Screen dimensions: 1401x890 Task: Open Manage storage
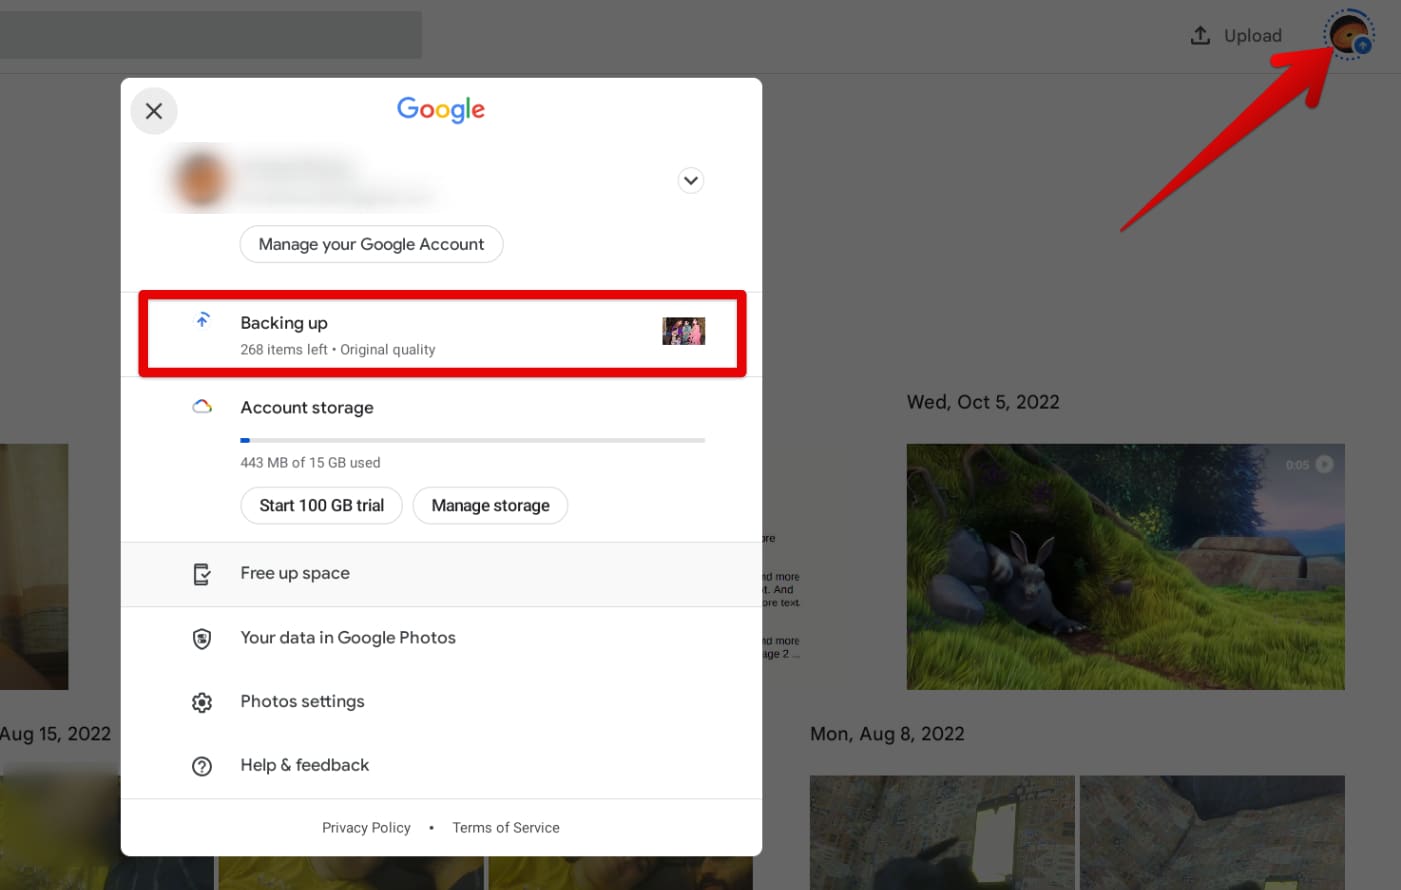tap(490, 506)
